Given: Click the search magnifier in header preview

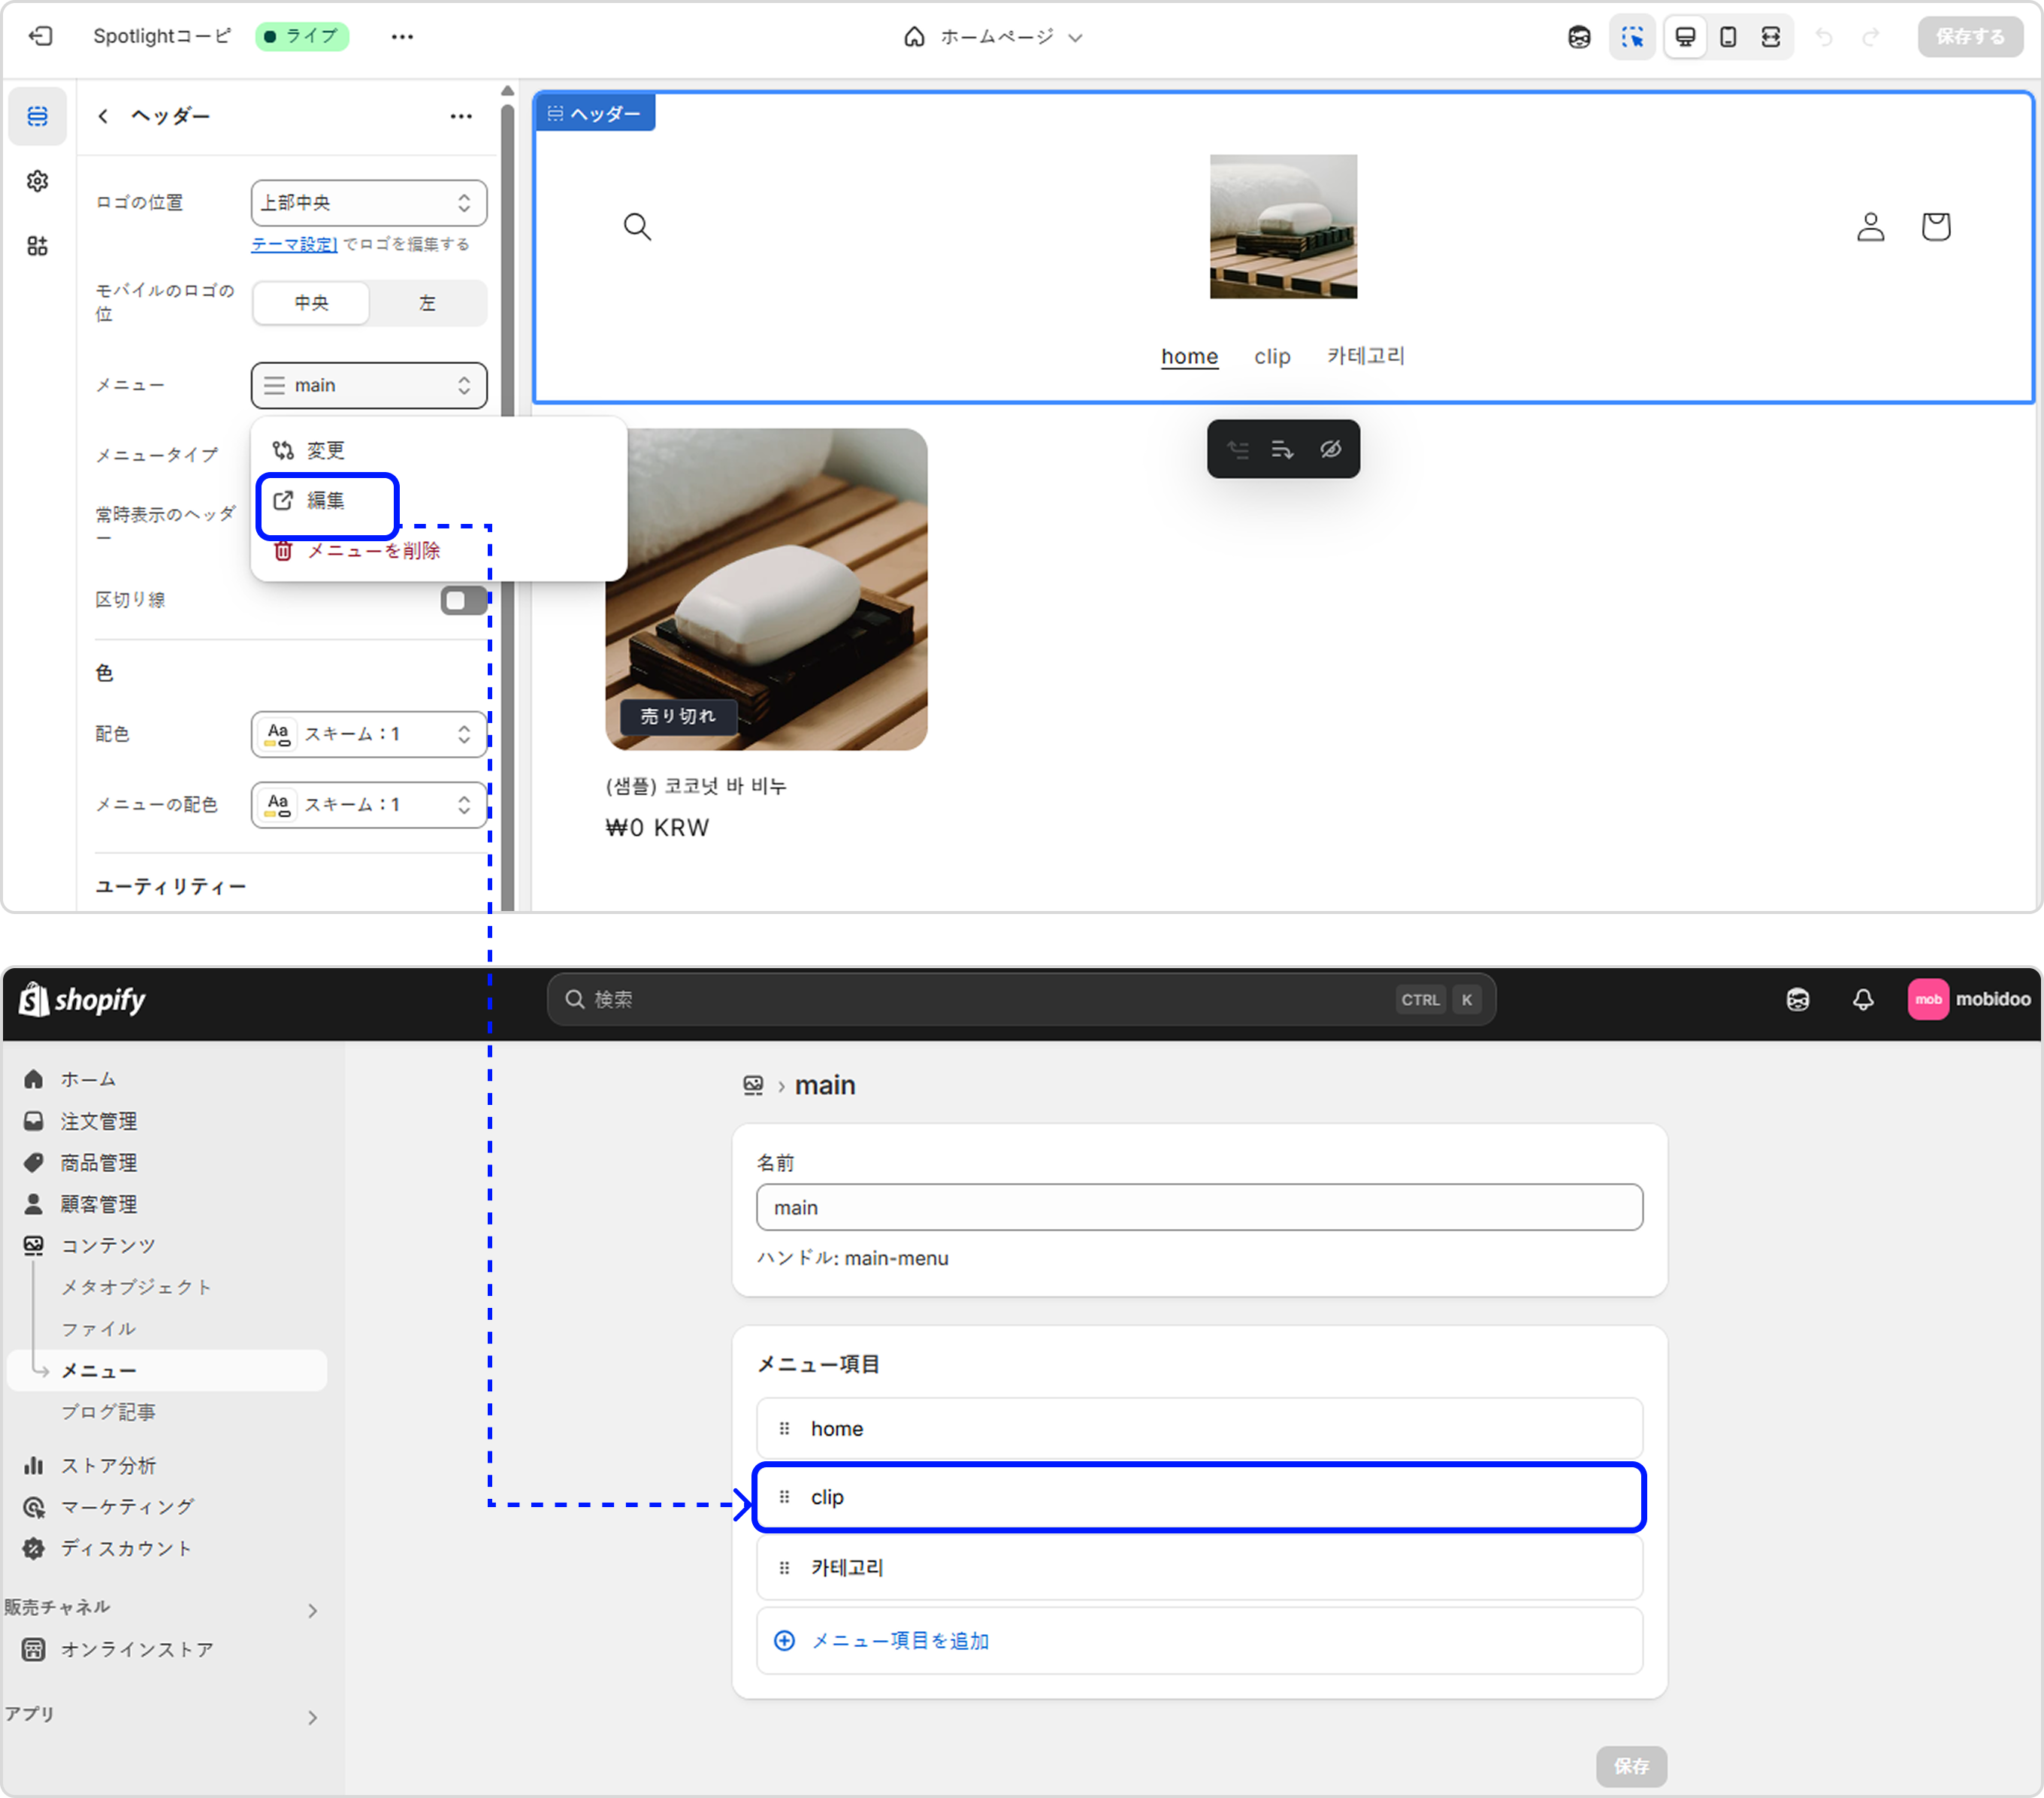Looking at the screenshot, I should click(x=637, y=227).
